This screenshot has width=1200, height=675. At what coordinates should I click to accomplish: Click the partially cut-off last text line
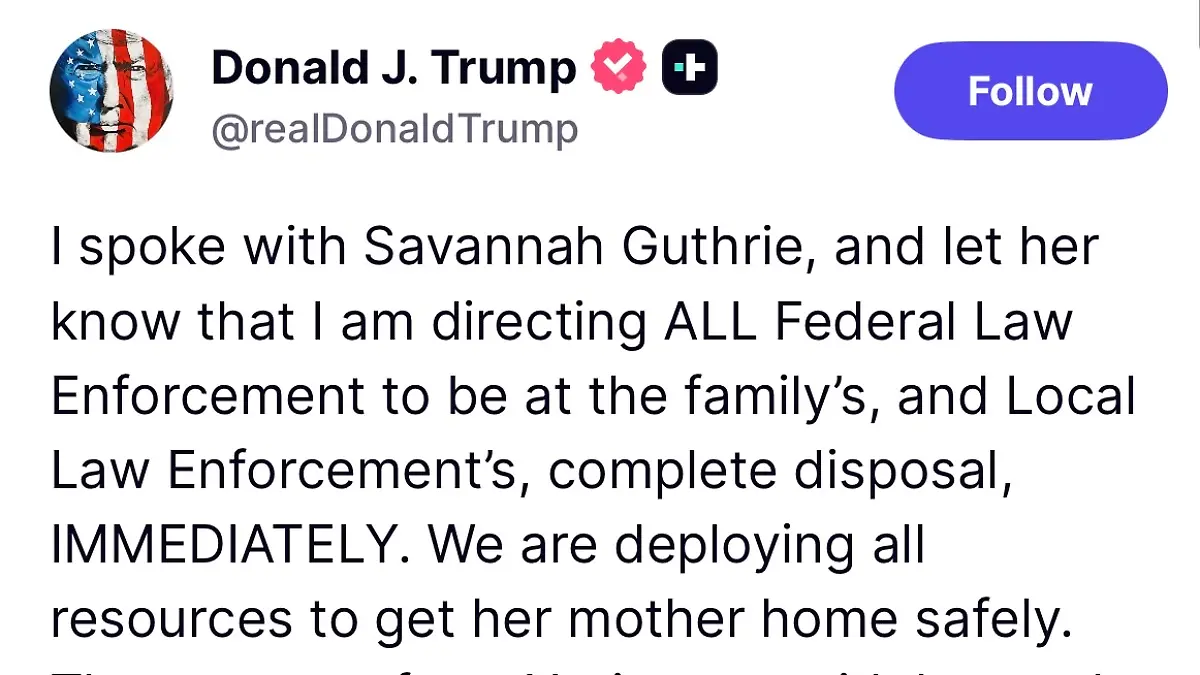point(600,668)
